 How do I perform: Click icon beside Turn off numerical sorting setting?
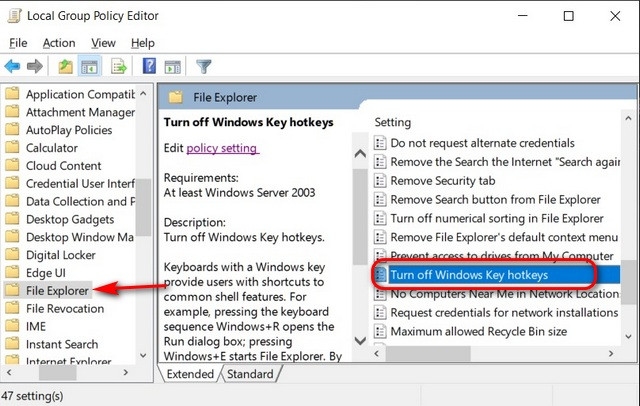pos(380,218)
